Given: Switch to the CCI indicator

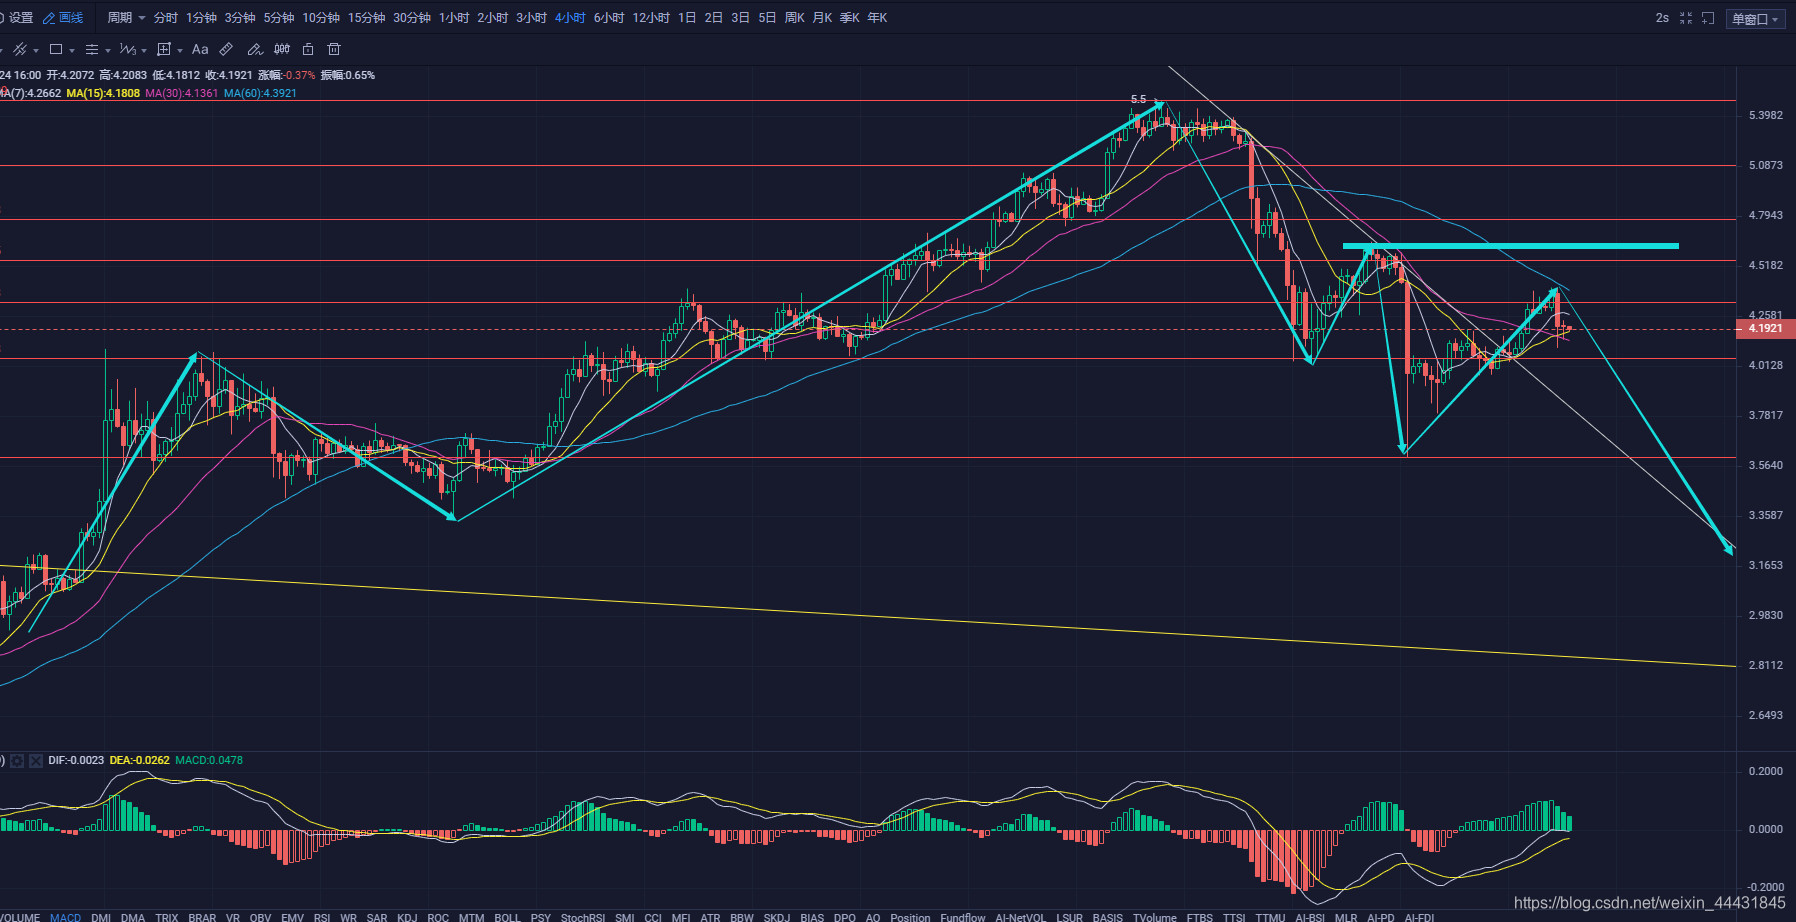Looking at the screenshot, I should (x=653, y=917).
